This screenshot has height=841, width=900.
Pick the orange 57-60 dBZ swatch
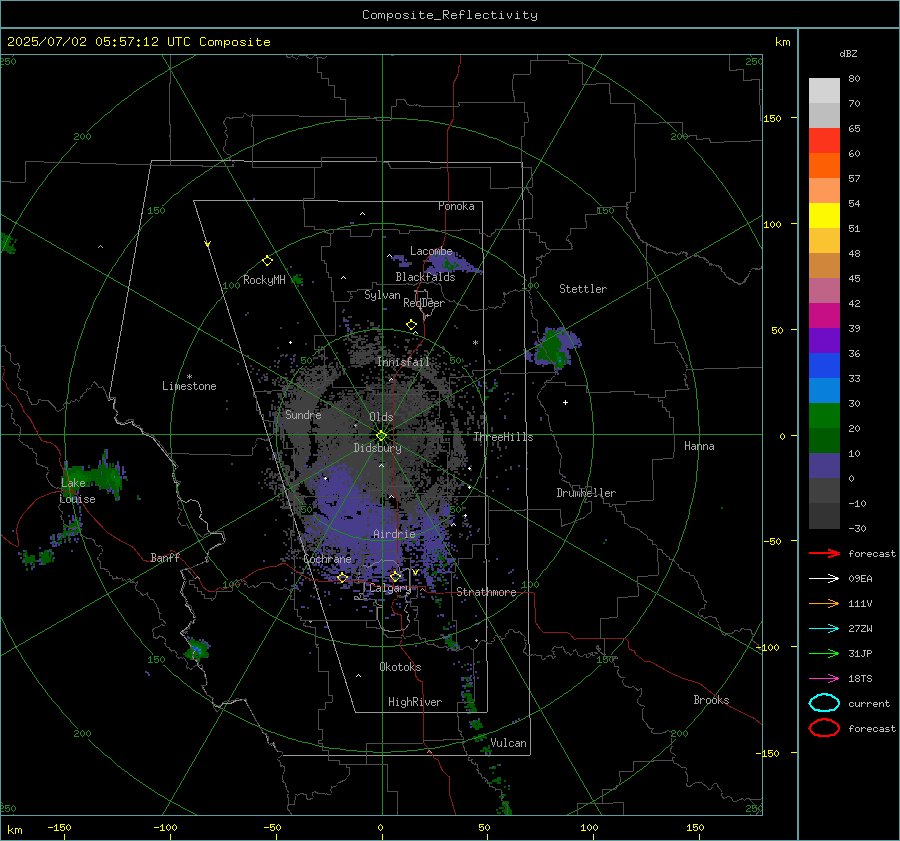pyautogui.click(x=824, y=166)
